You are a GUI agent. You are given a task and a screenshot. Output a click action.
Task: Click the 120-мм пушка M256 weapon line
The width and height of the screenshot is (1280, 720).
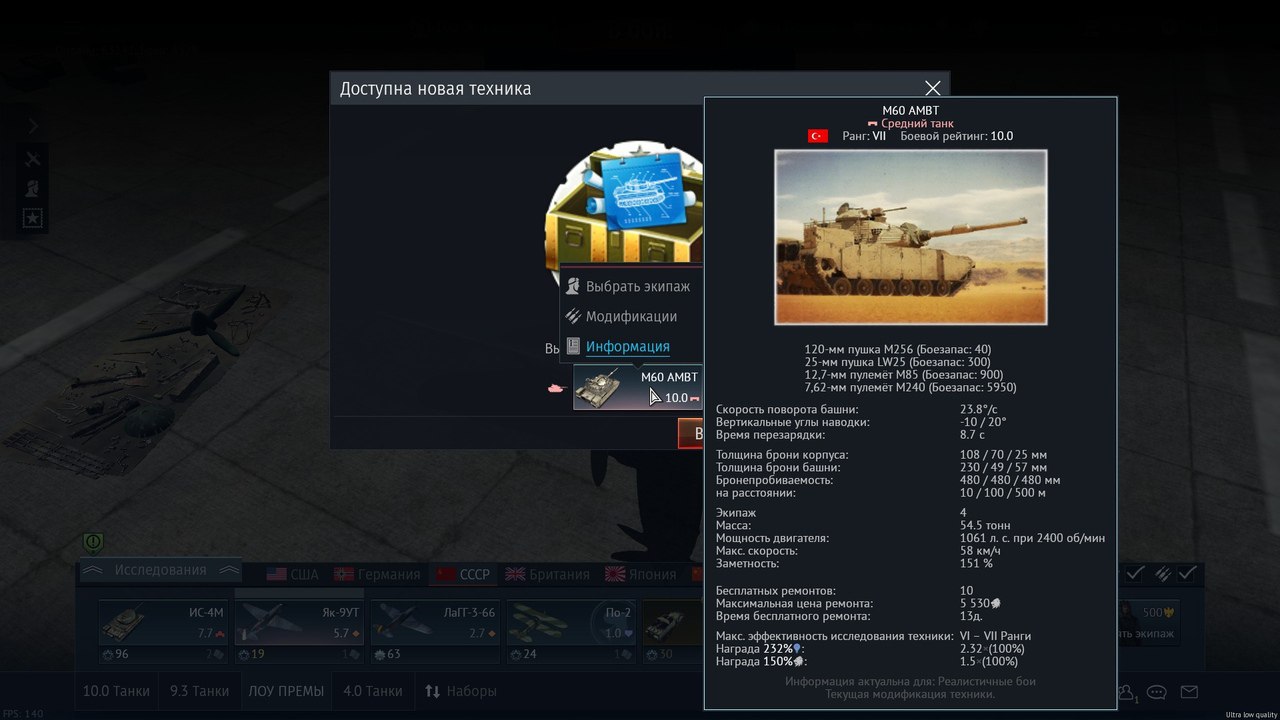coord(898,349)
